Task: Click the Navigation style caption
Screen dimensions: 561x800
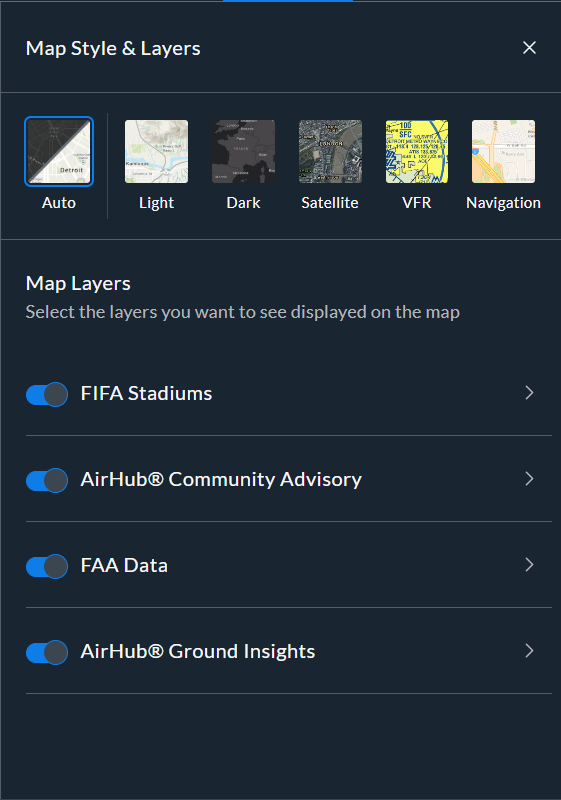Action: (503, 203)
